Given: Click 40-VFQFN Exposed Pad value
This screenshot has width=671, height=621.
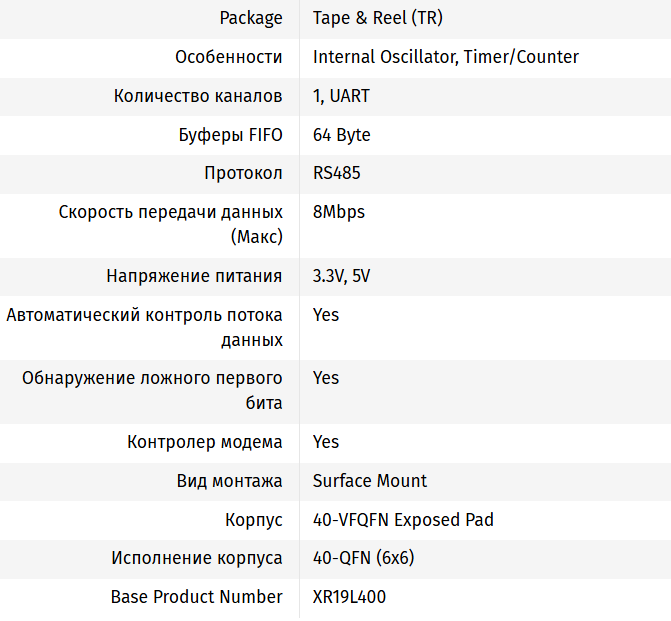Looking at the screenshot, I should (403, 520).
